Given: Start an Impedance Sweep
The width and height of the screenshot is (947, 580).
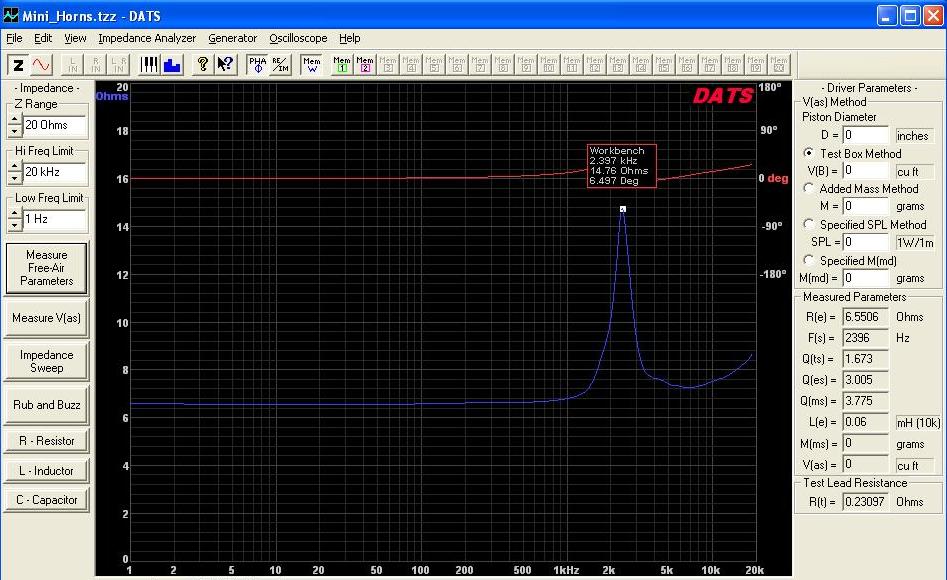Looking at the screenshot, I should pyautogui.click(x=47, y=361).
